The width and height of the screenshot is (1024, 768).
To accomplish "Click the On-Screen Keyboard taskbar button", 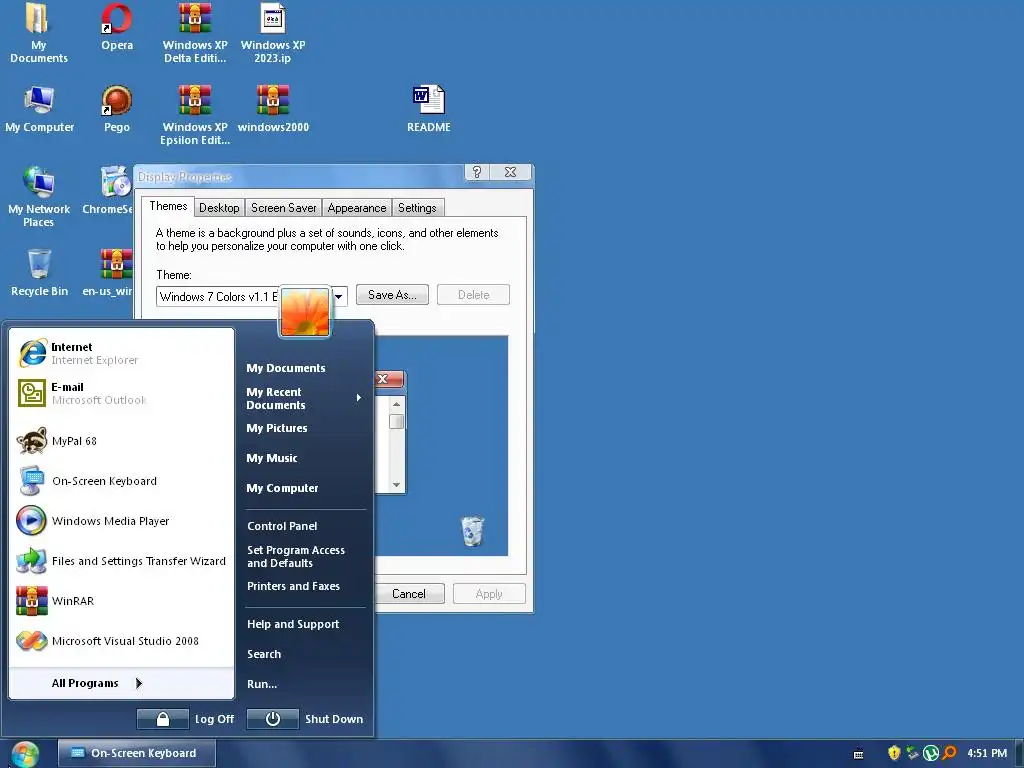I will coord(136,753).
